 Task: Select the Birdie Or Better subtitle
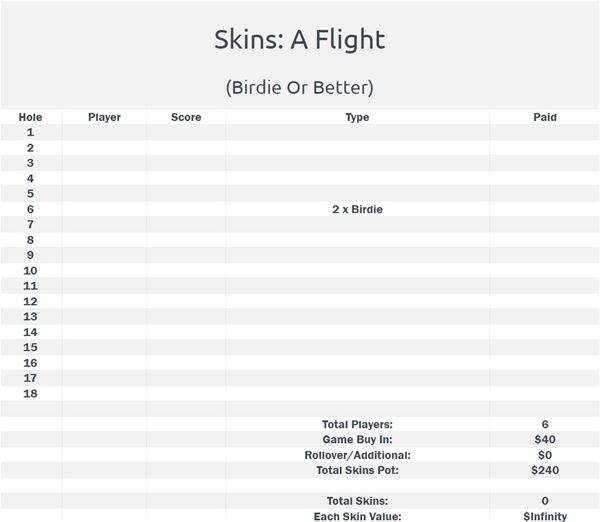tap(300, 88)
